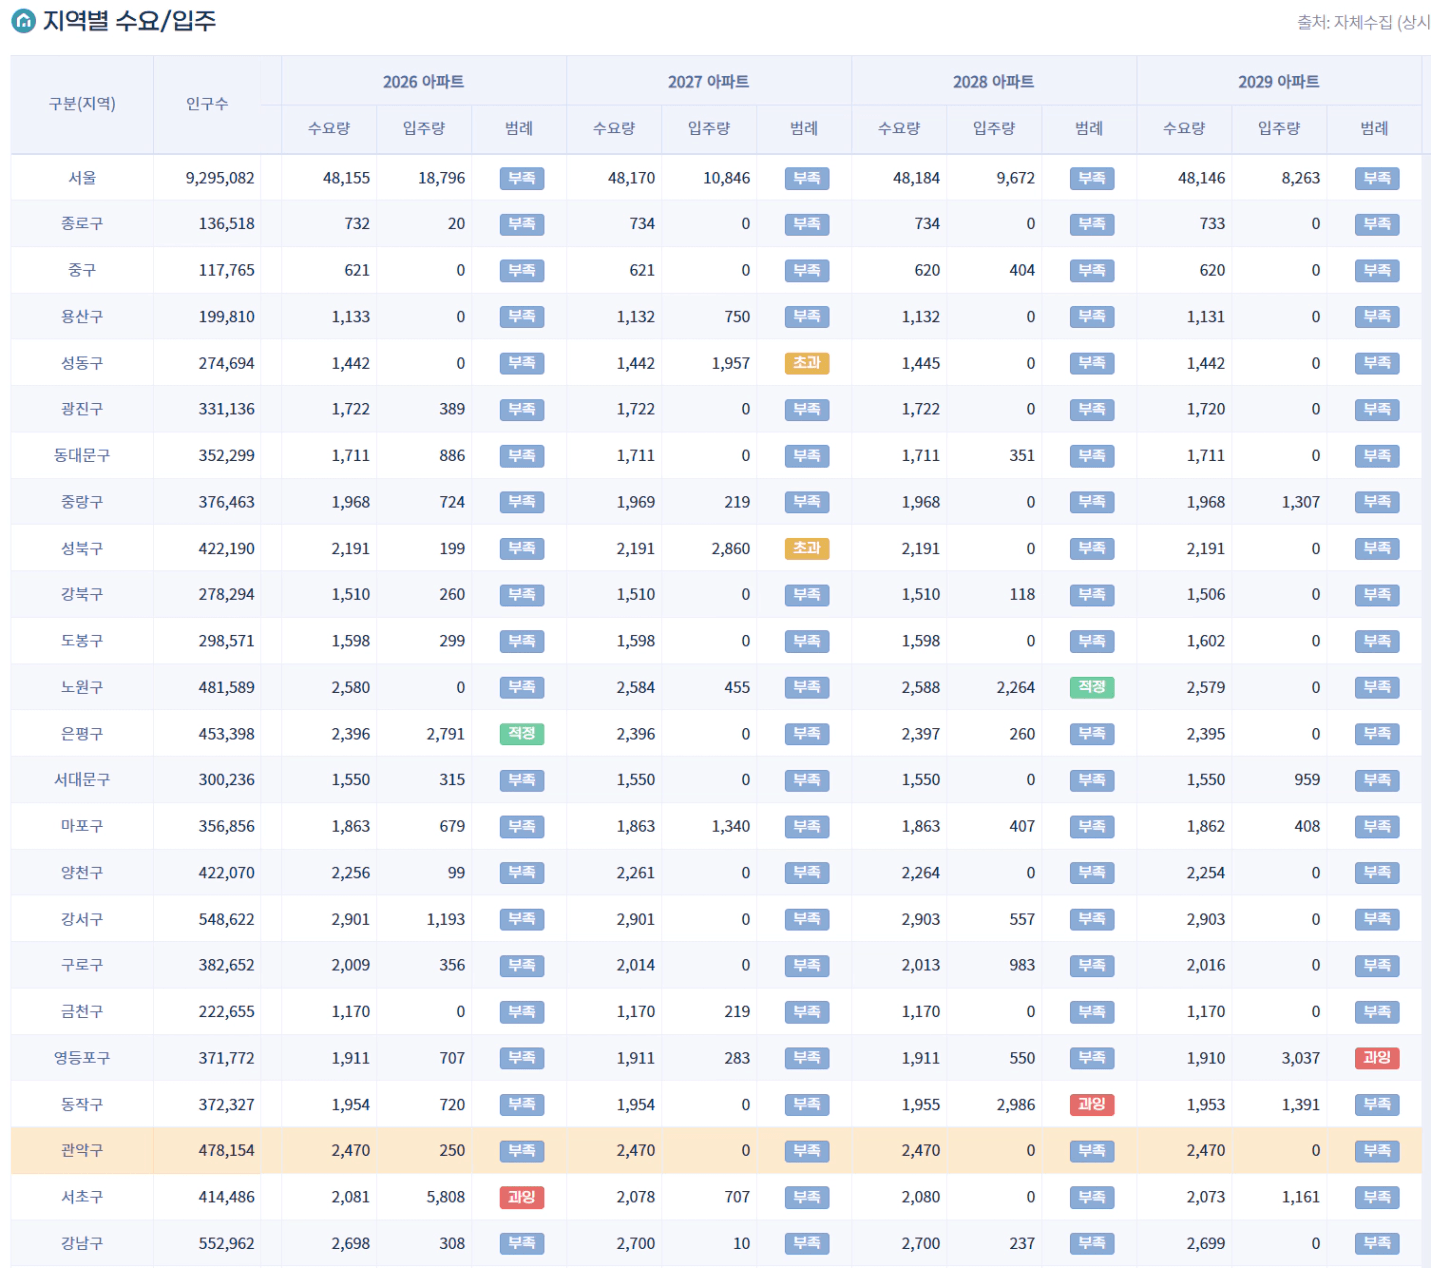Screen dimensions: 1431x1268
Task: Select the 2026 아파트 column group header
Action: click(x=423, y=82)
